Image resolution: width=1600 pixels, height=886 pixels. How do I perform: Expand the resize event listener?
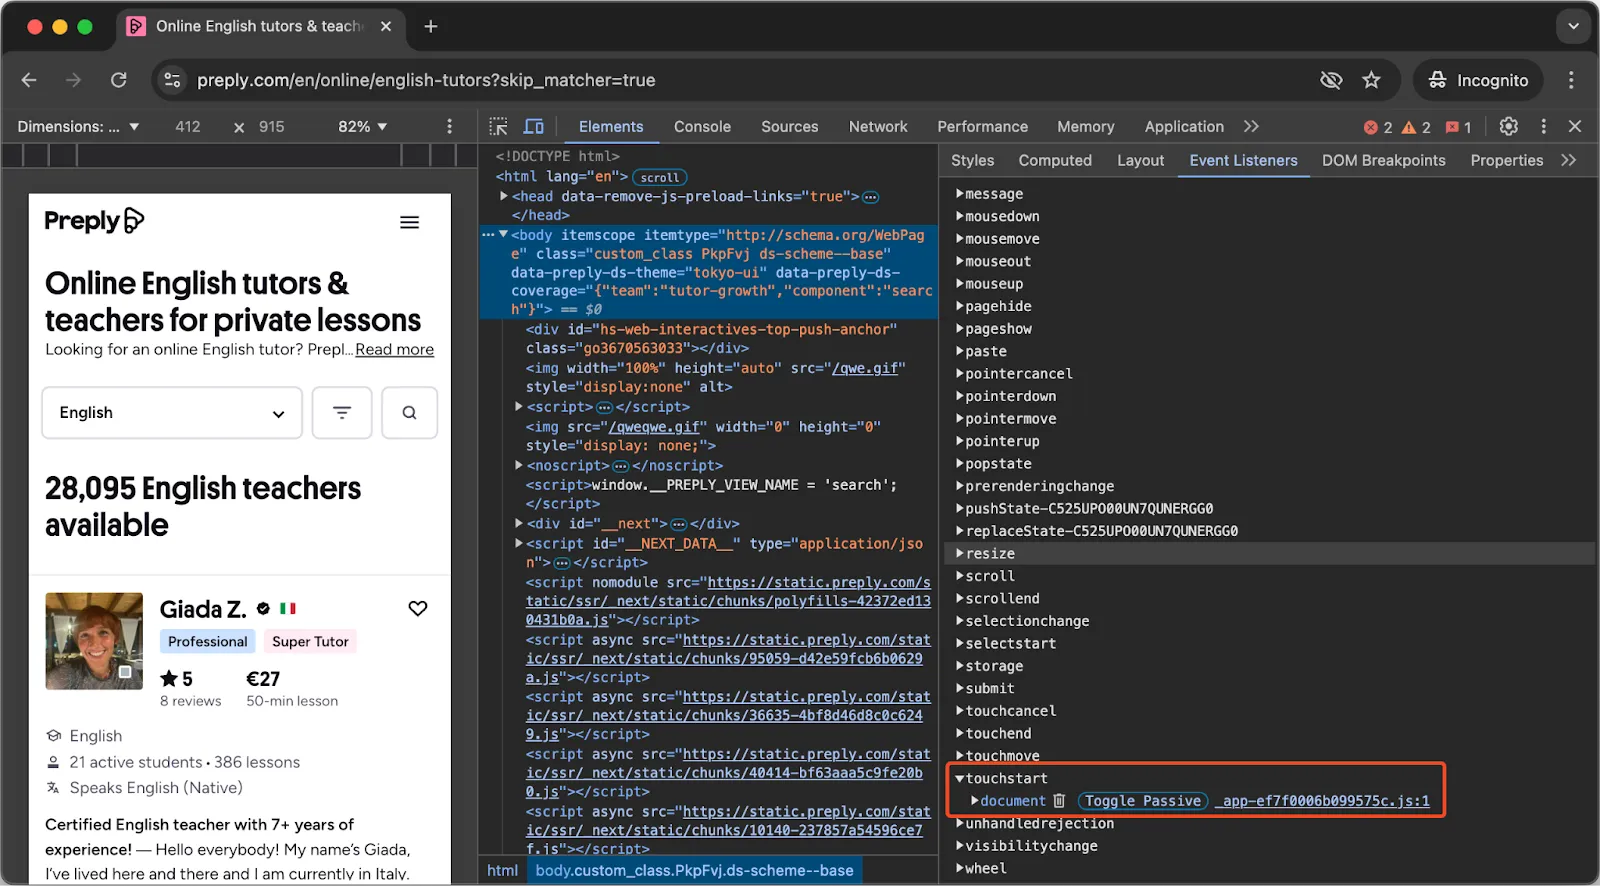(x=989, y=553)
